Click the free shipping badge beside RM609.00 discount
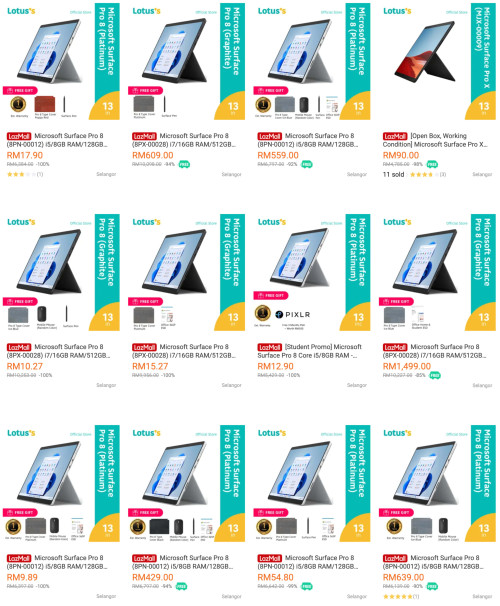 [x=184, y=164]
